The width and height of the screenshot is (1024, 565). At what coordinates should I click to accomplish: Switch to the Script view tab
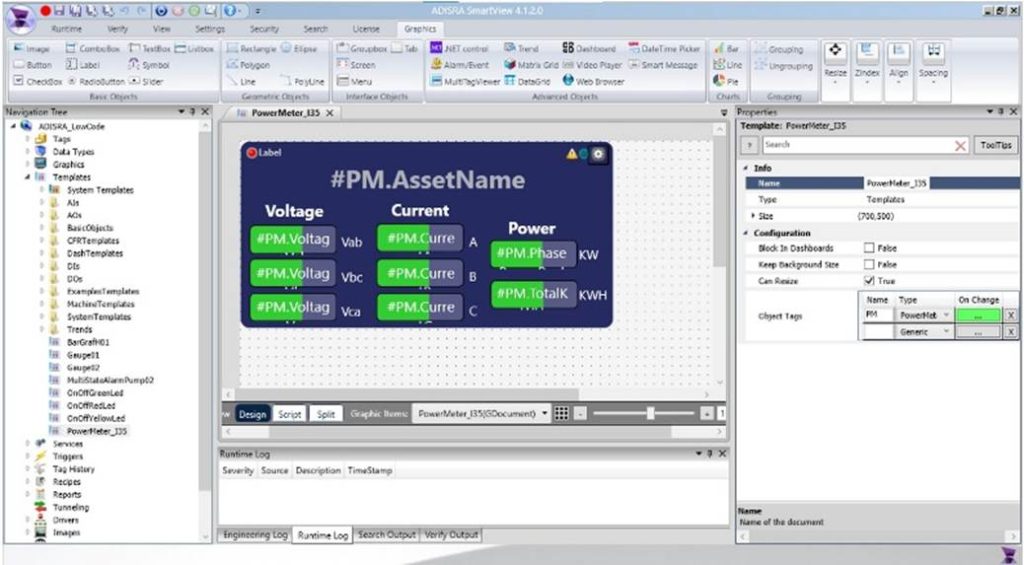(289, 414)
